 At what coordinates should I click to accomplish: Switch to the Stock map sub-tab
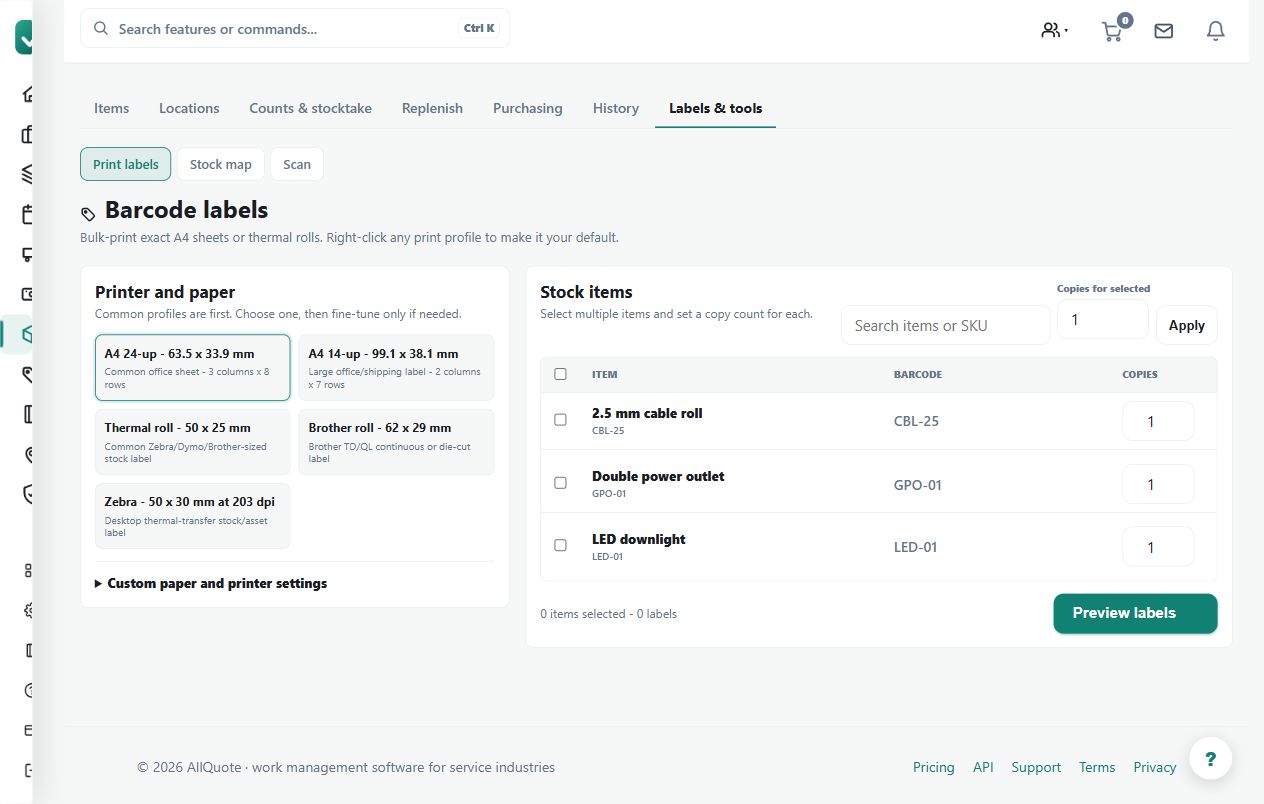click(221, 164)
